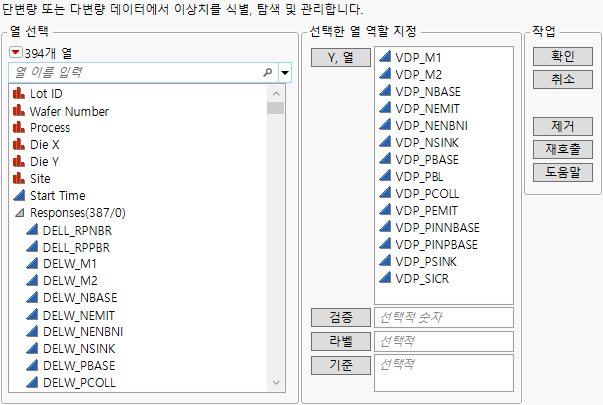603x405 pixels.
Task: Click the Y, 열 role button
Action: [341, 57]
